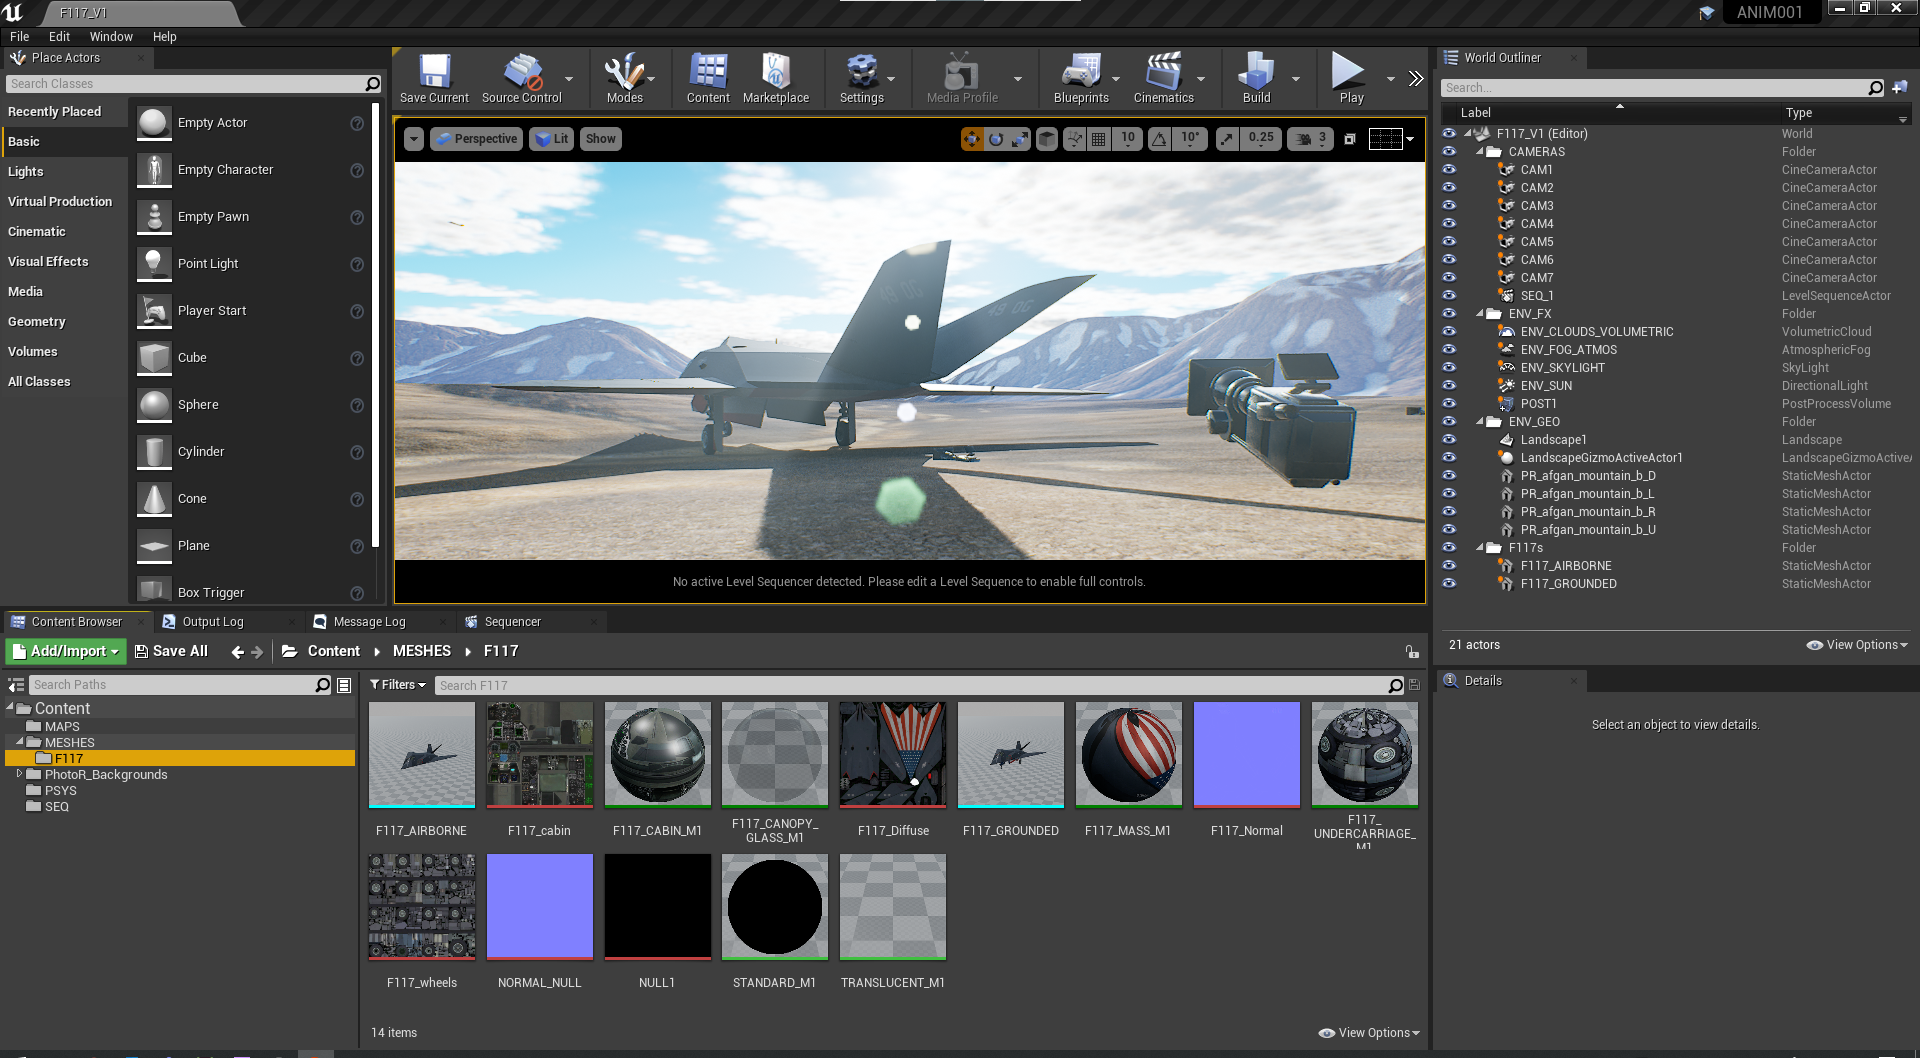
Task: Select the Player Start actor icon
Action: click(x=154, y=311)
